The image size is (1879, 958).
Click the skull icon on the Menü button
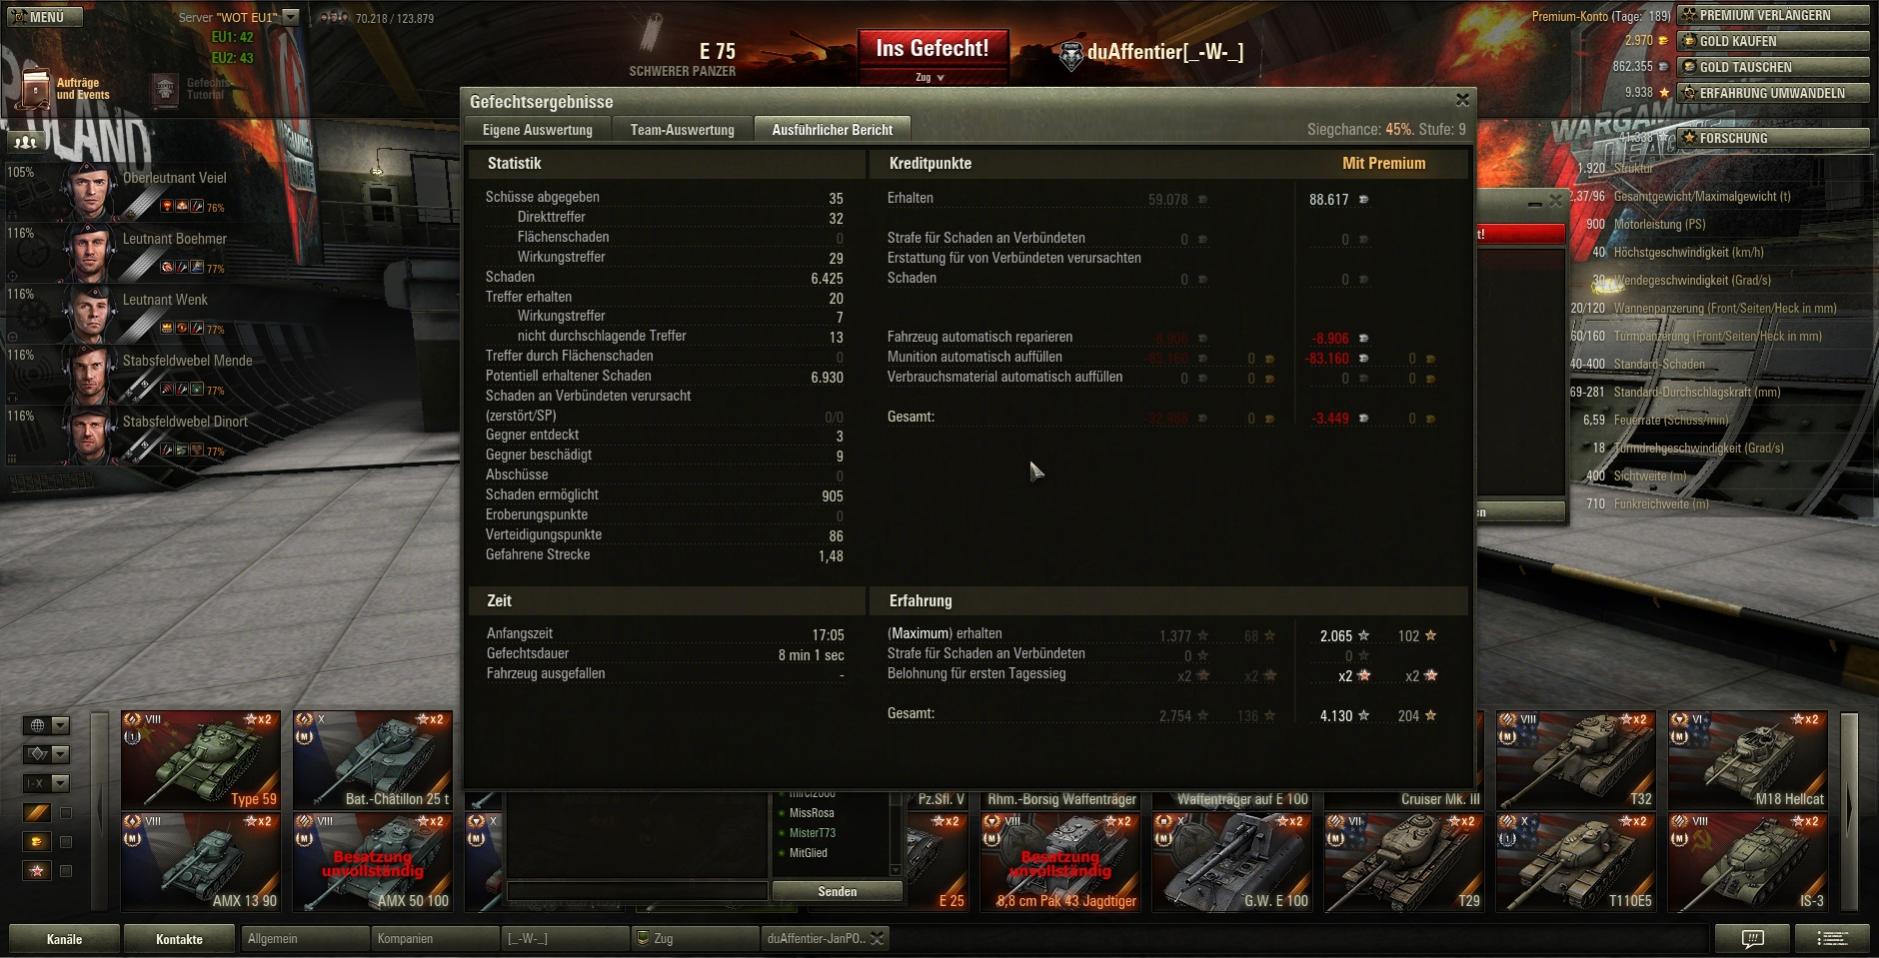[x=18, y=17]
